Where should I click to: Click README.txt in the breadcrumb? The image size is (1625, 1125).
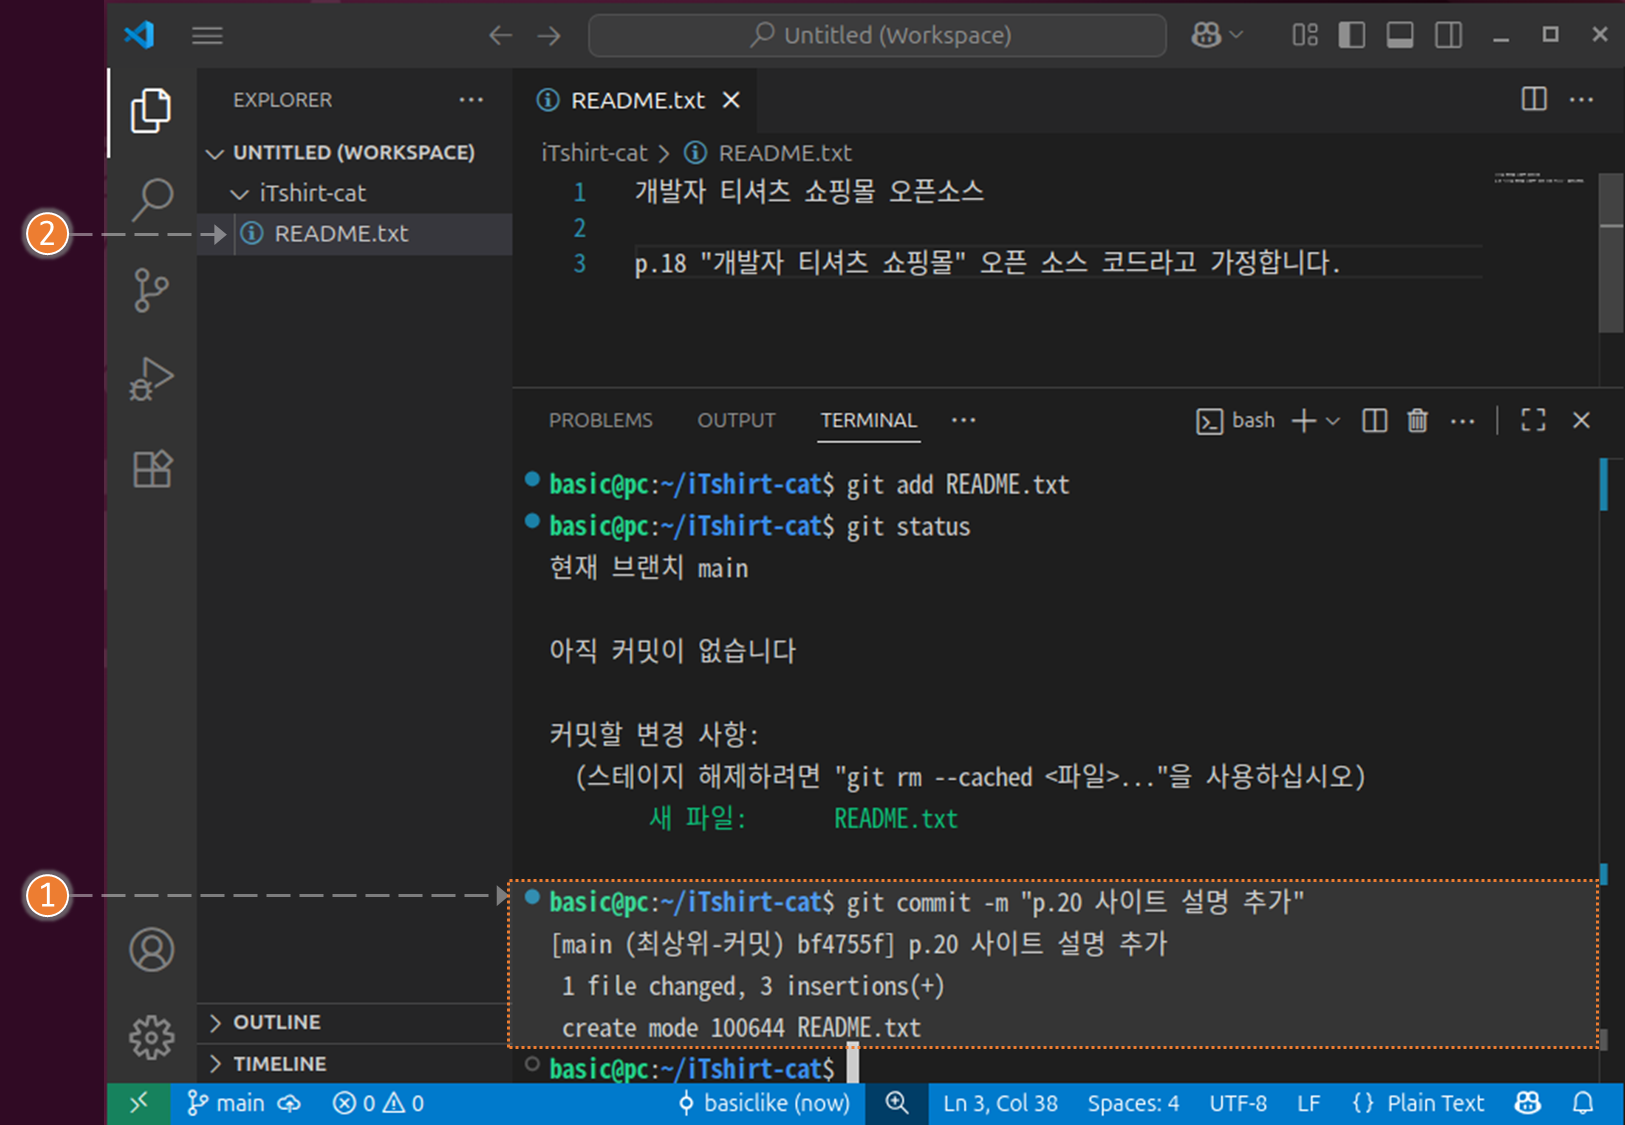785,153
